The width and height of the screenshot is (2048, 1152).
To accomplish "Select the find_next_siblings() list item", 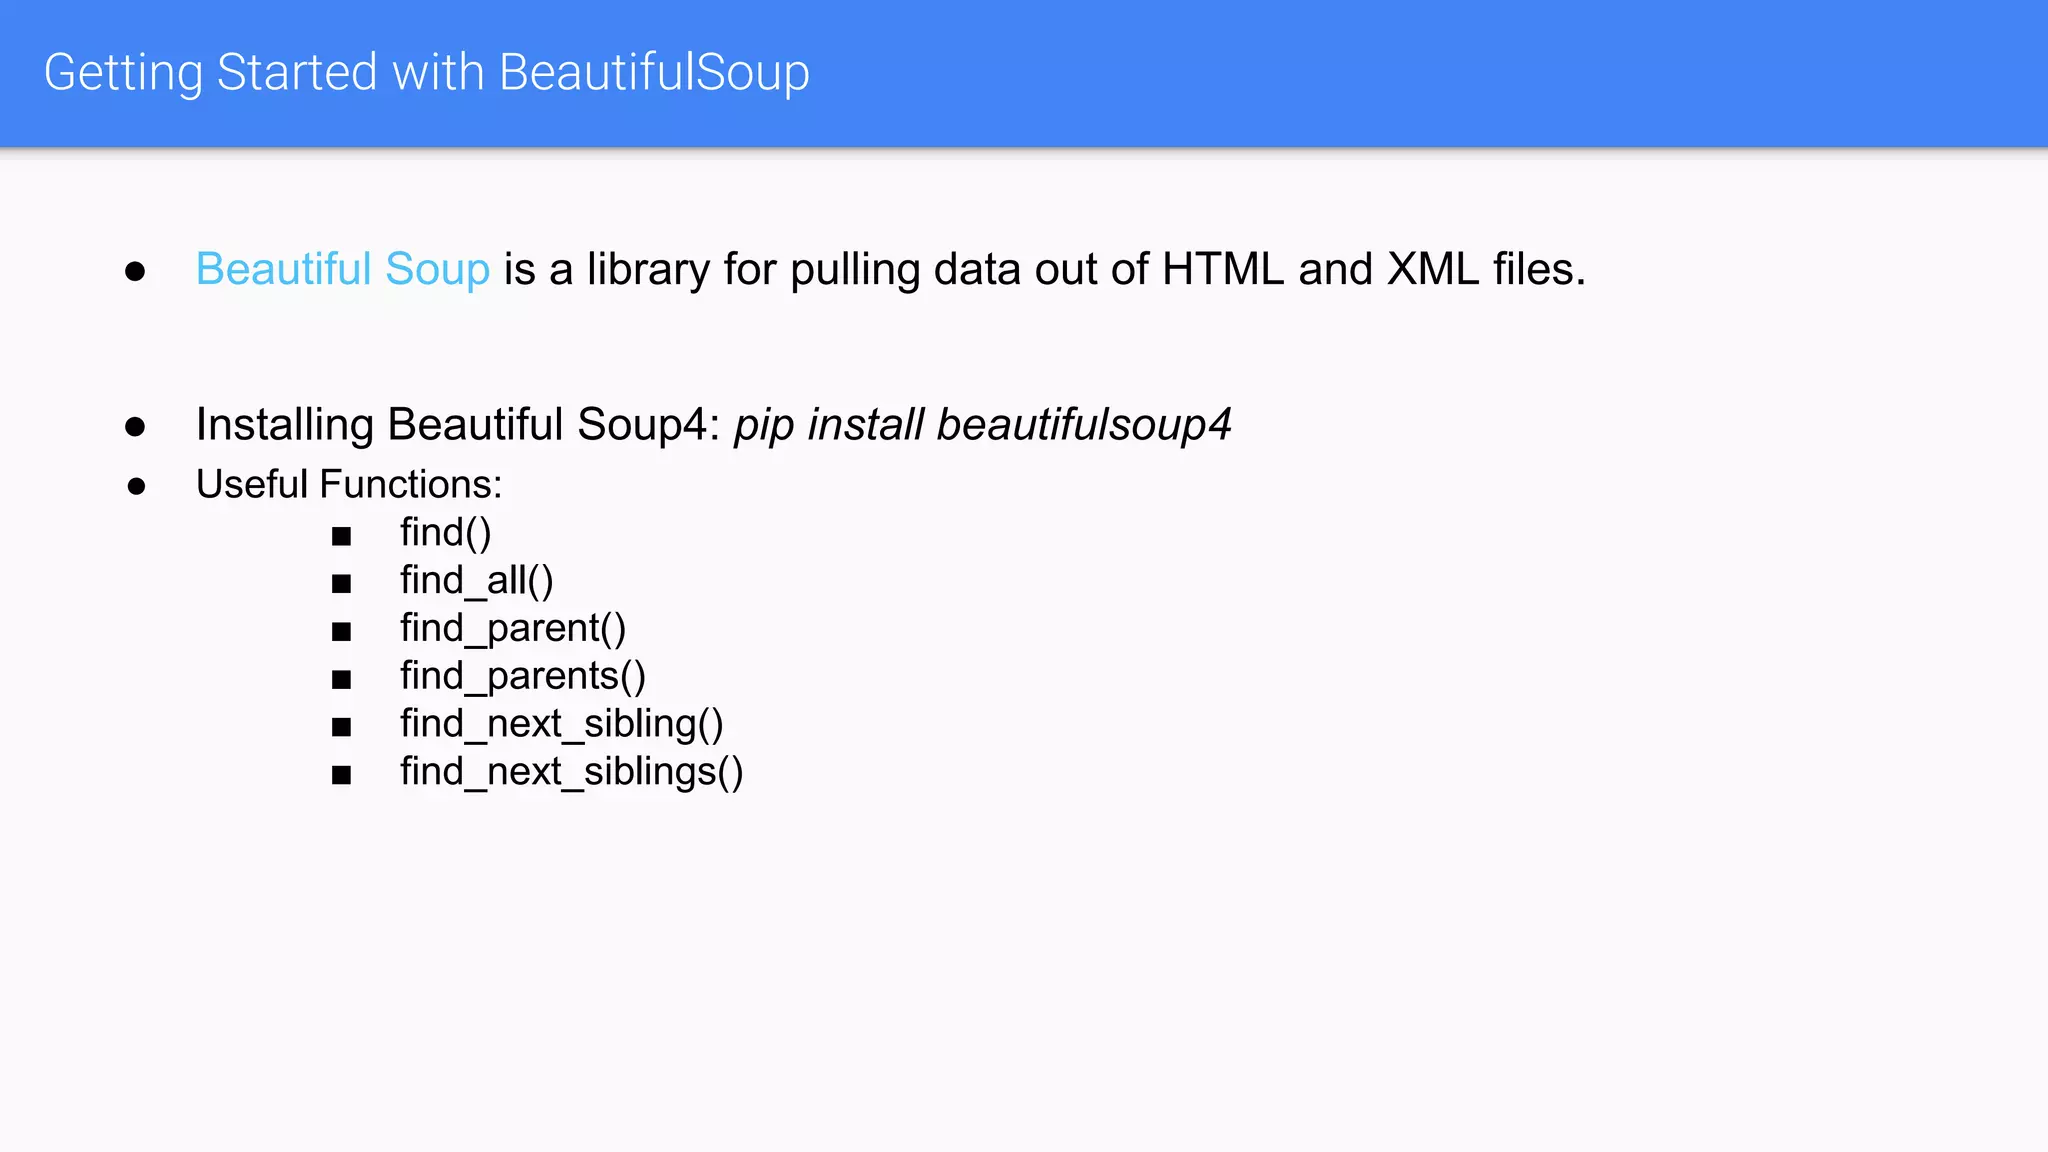I will (572, 772).
